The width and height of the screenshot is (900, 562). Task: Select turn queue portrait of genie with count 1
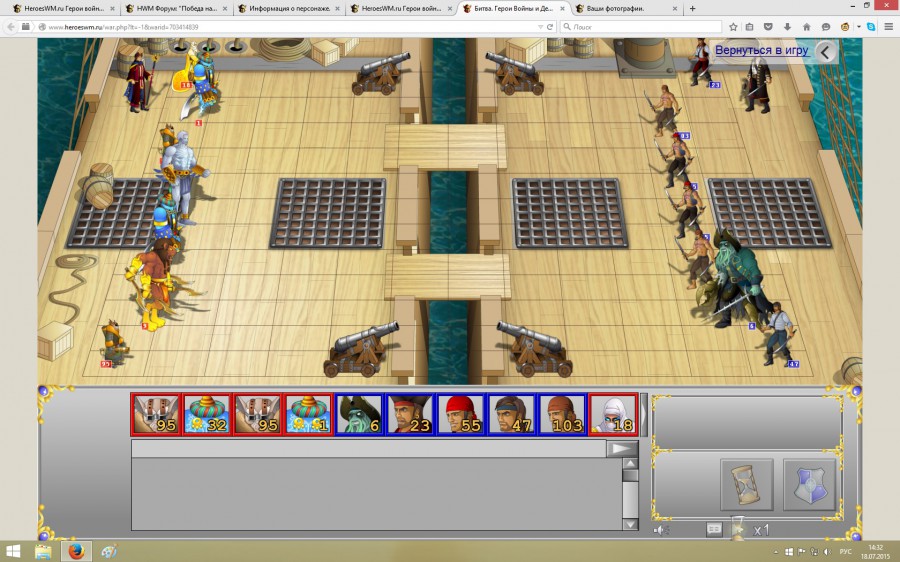click(308, 413)
